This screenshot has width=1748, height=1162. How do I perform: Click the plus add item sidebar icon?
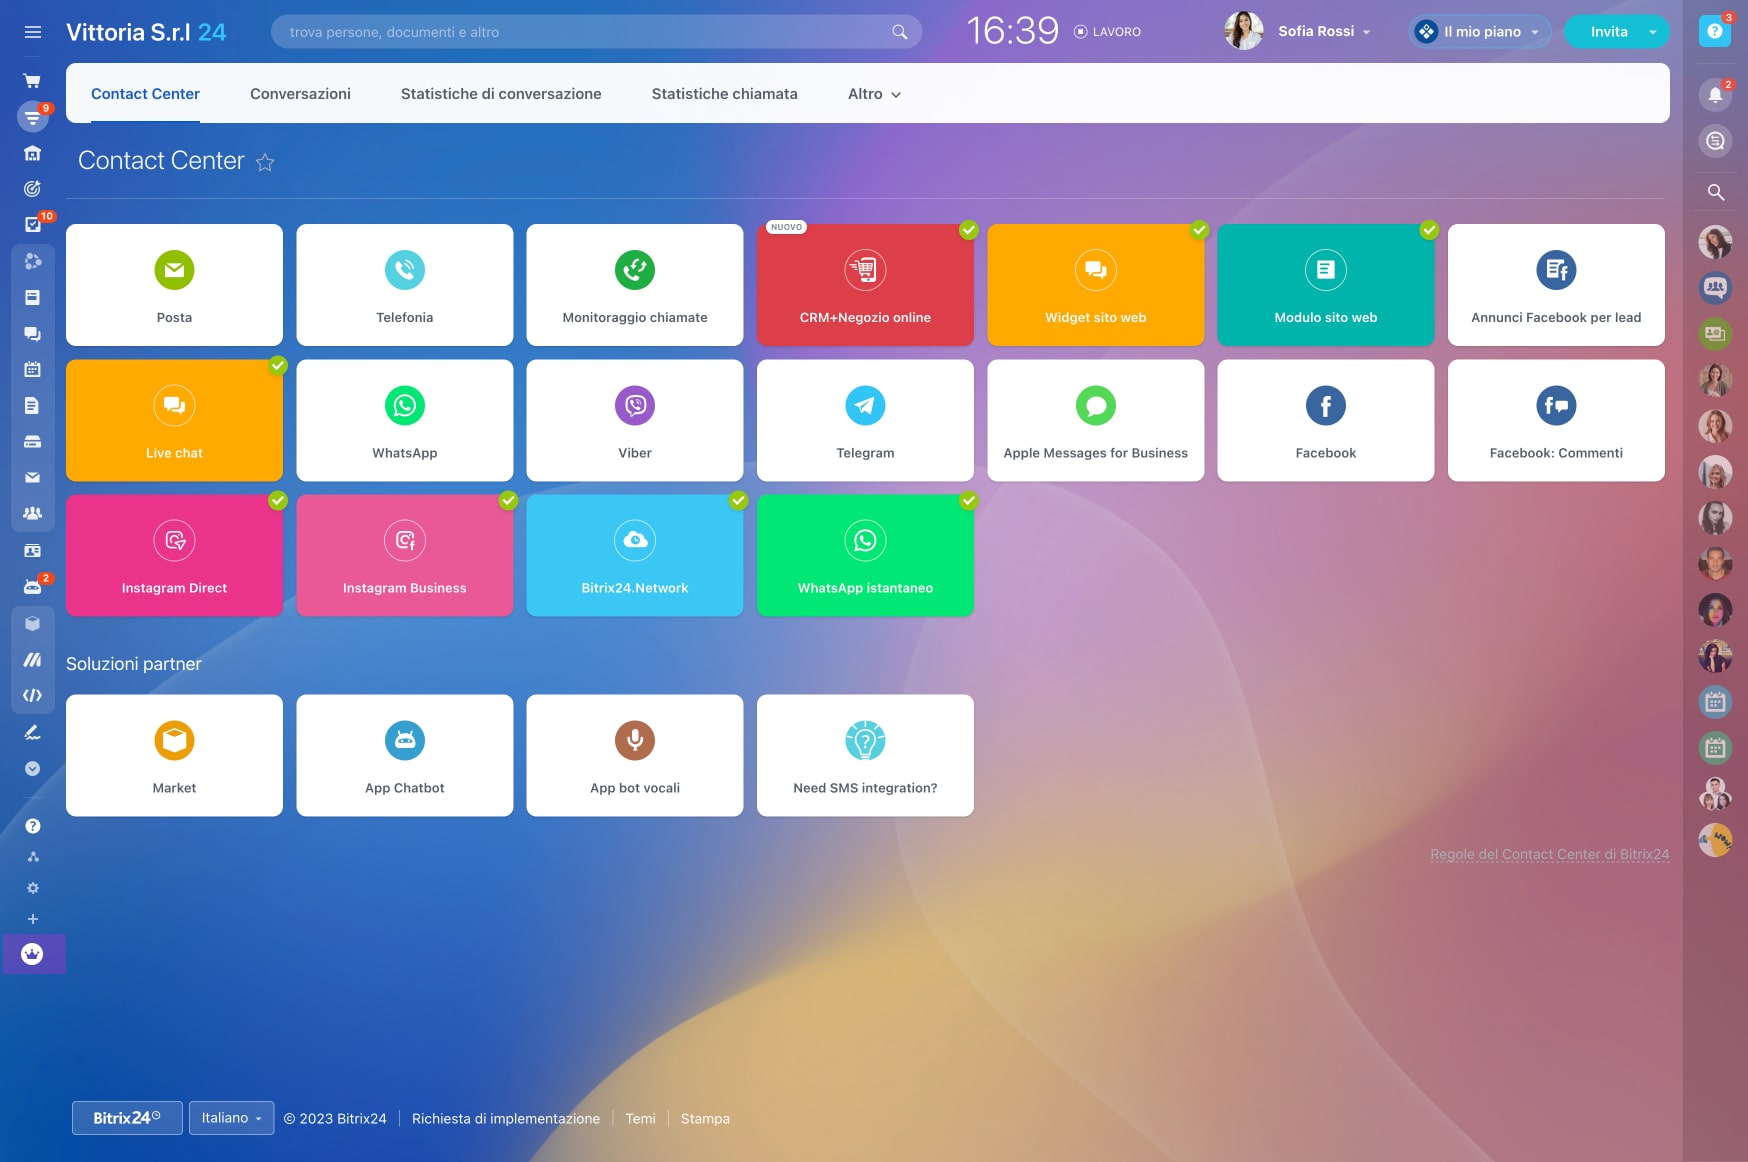point(32,919)
